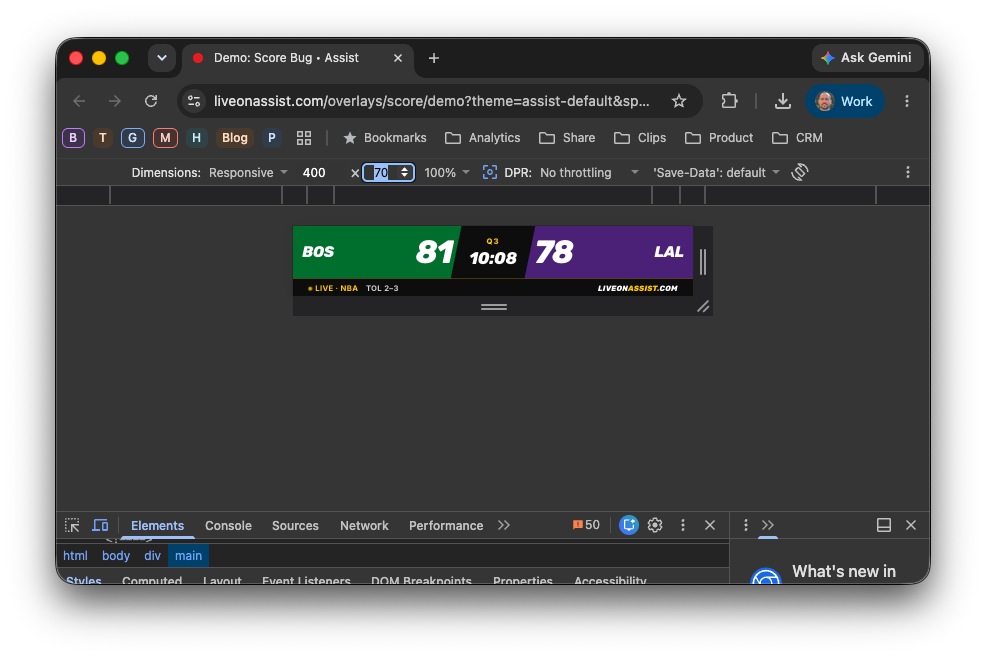Viewport: 986px width, 658px height.
Task: Open the 100% zoom dropdown
Action: coord(446,172)
